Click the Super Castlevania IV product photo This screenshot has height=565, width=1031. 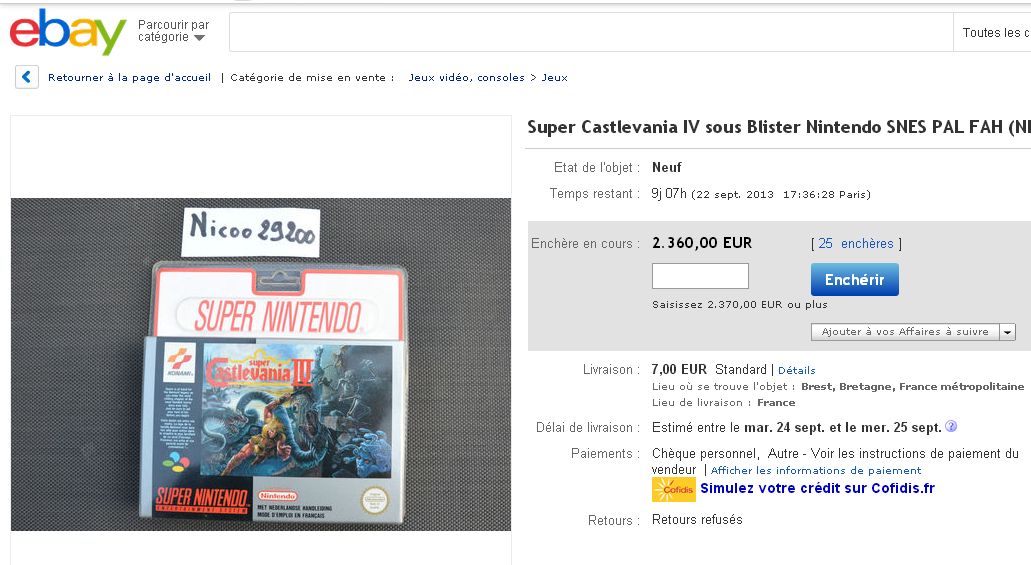click(x=261, y=364)
